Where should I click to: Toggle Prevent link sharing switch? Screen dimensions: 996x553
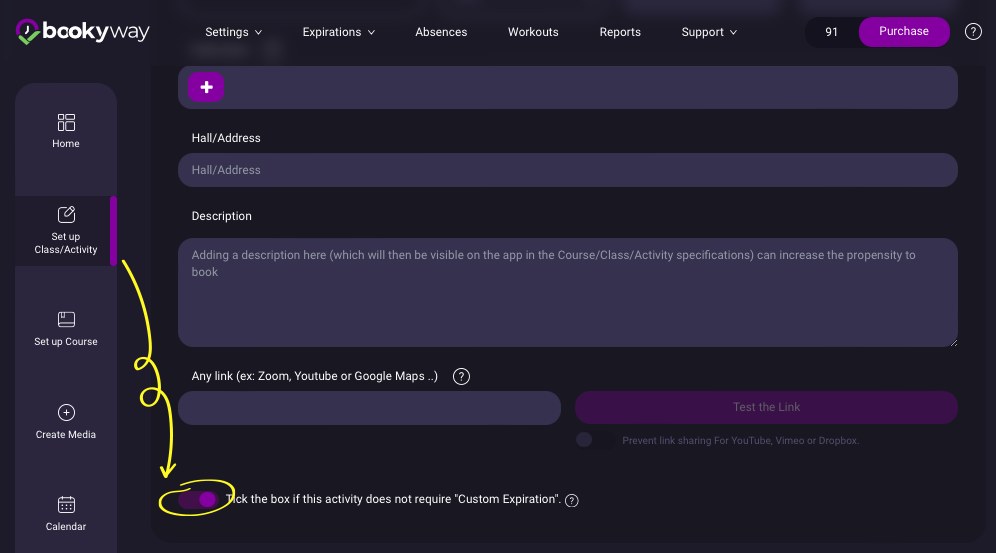(x=593, y=440)
